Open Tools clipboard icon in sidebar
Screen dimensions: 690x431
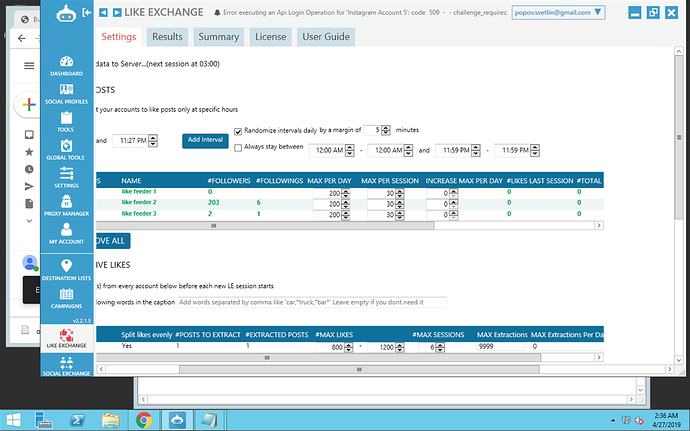point(66,122)
